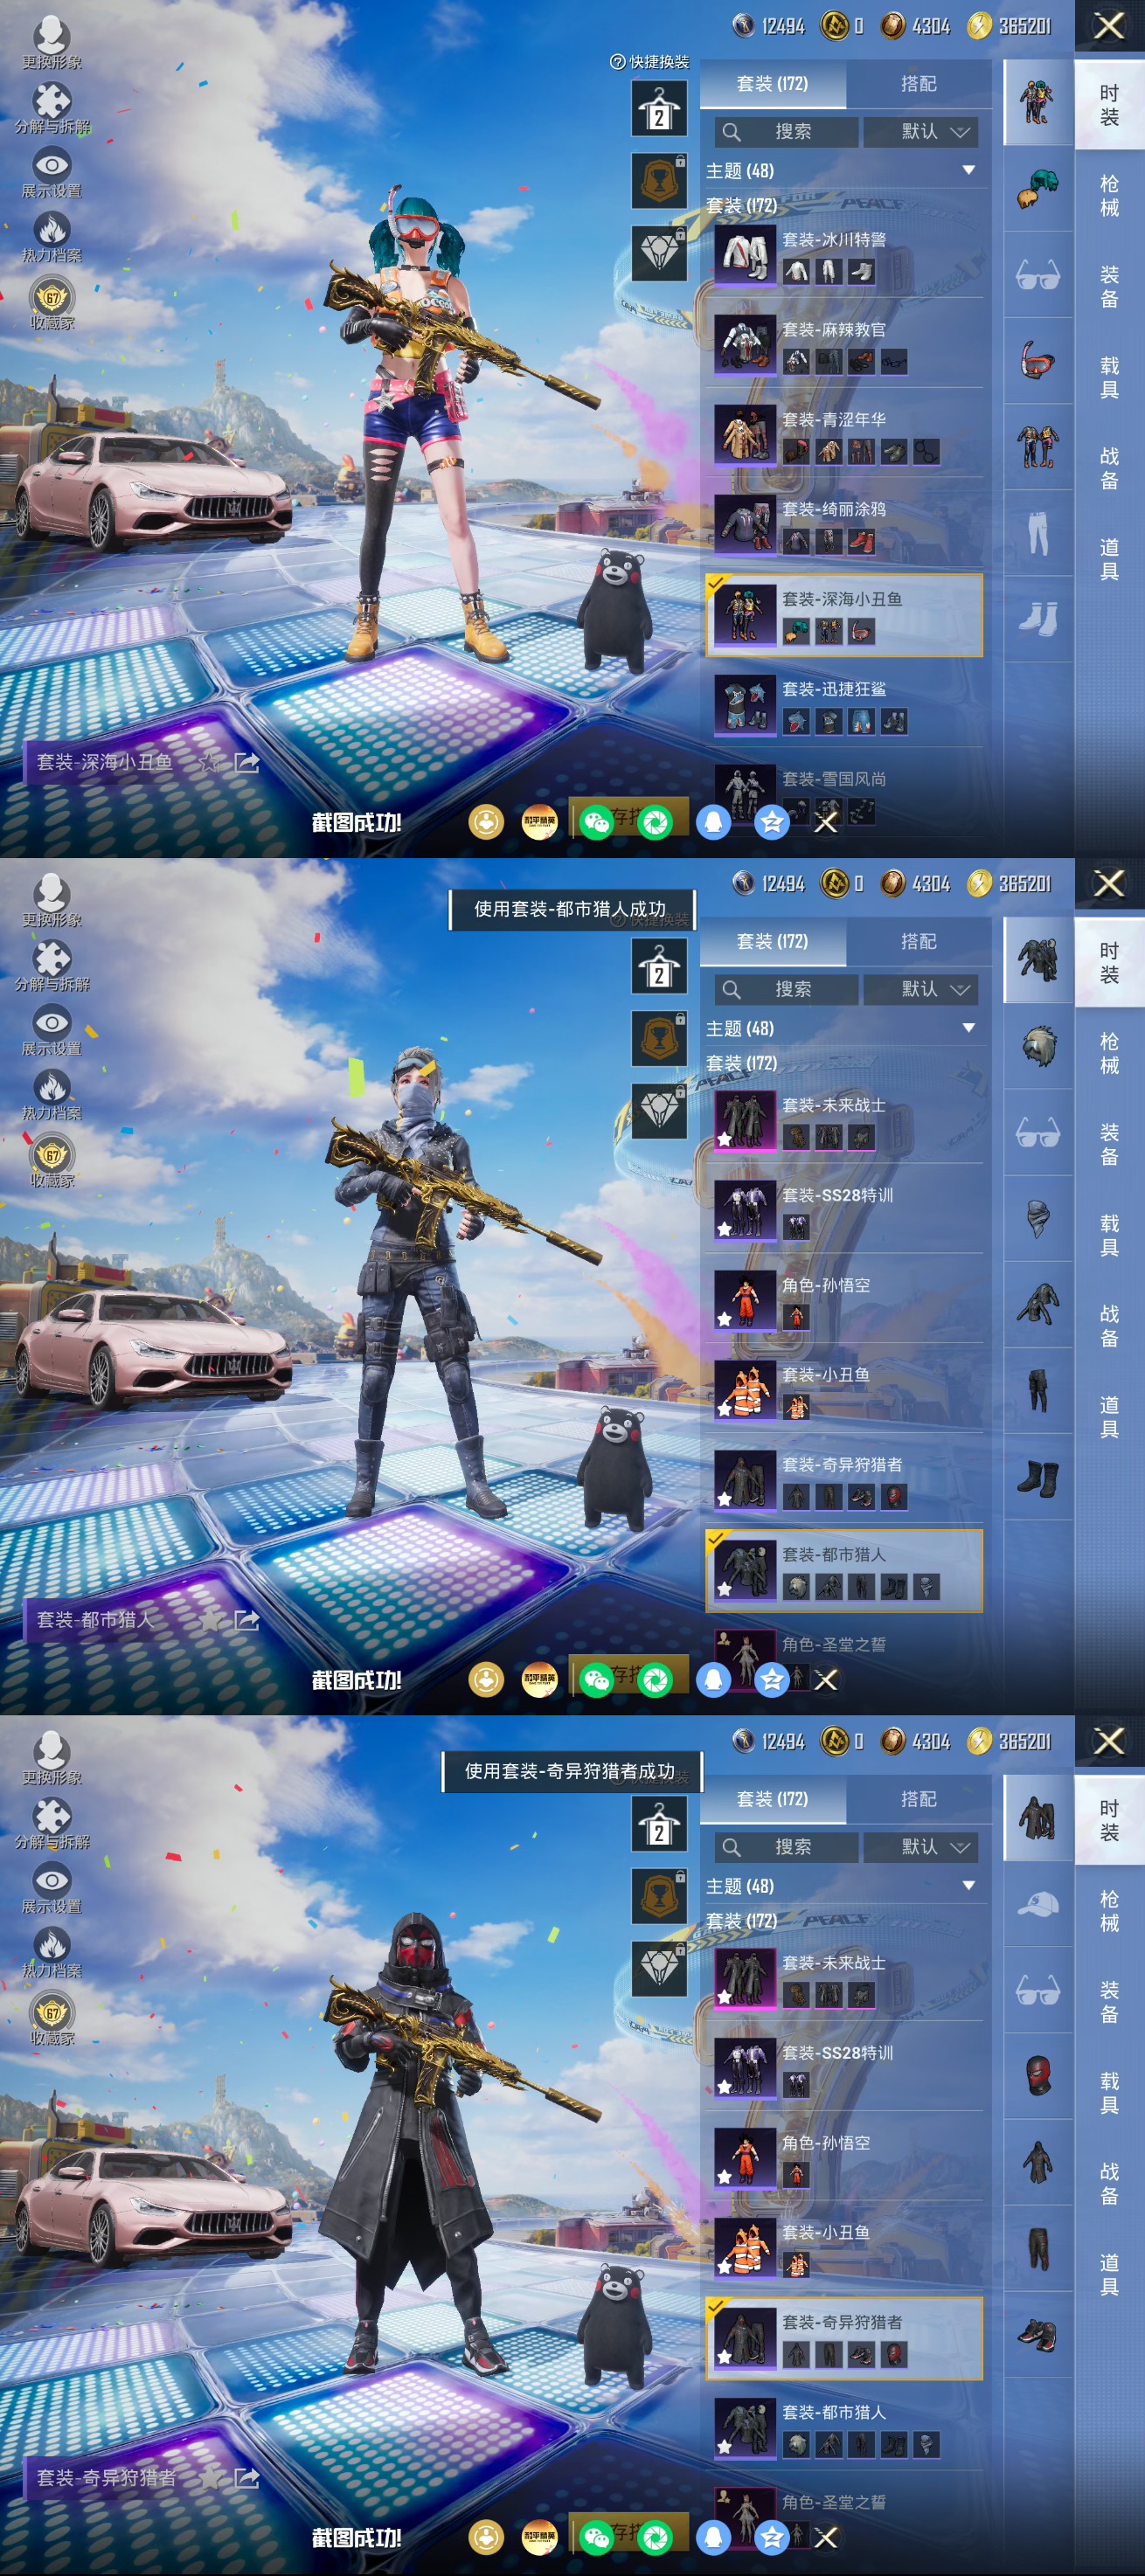
Task: Tap locked diamond icon on 使用套装-奇异狩猎者成功 screen
Action: (659, 1968)
